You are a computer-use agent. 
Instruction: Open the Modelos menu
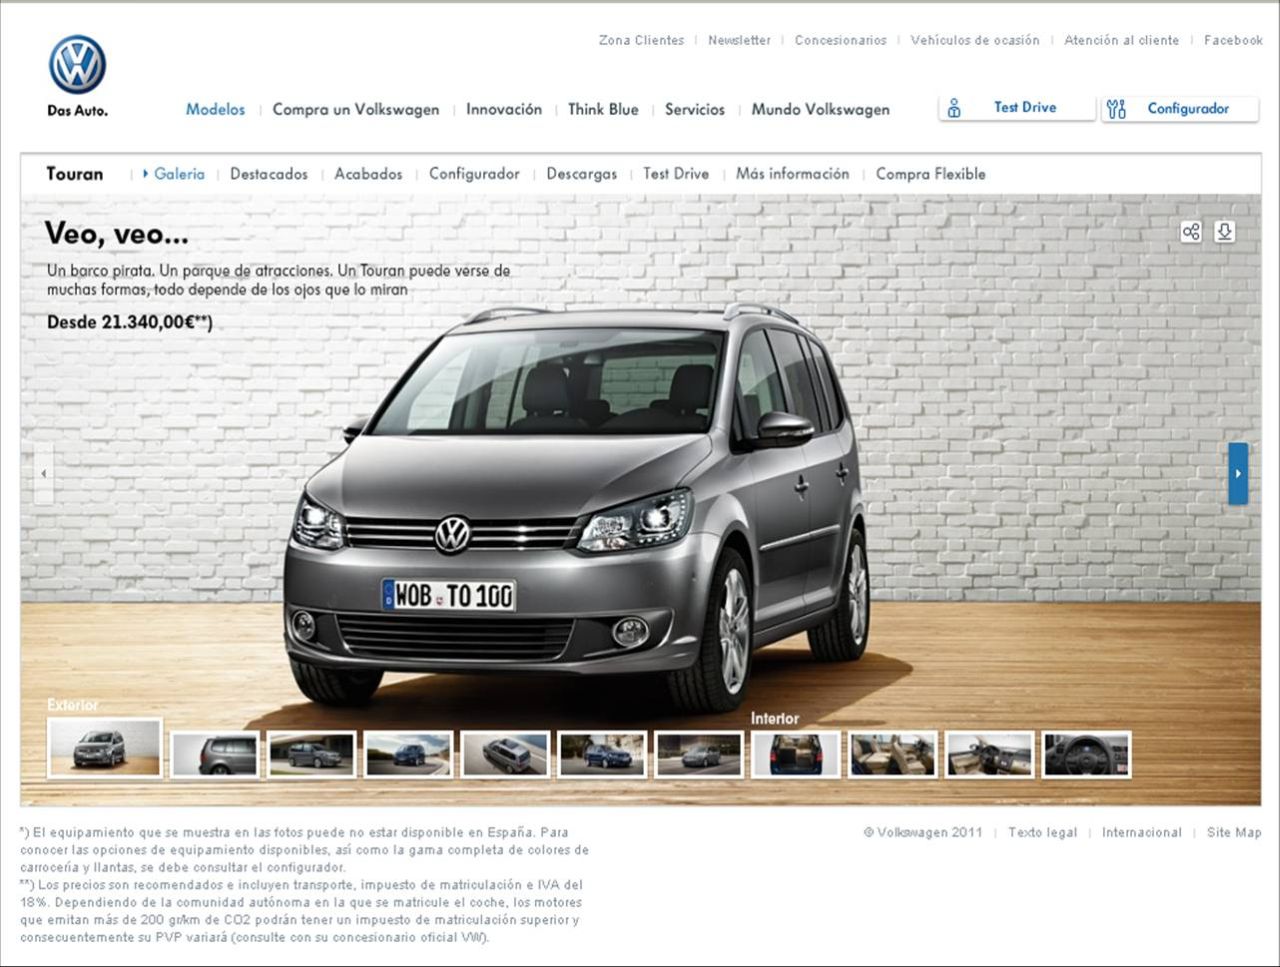[x=215, y=109]
